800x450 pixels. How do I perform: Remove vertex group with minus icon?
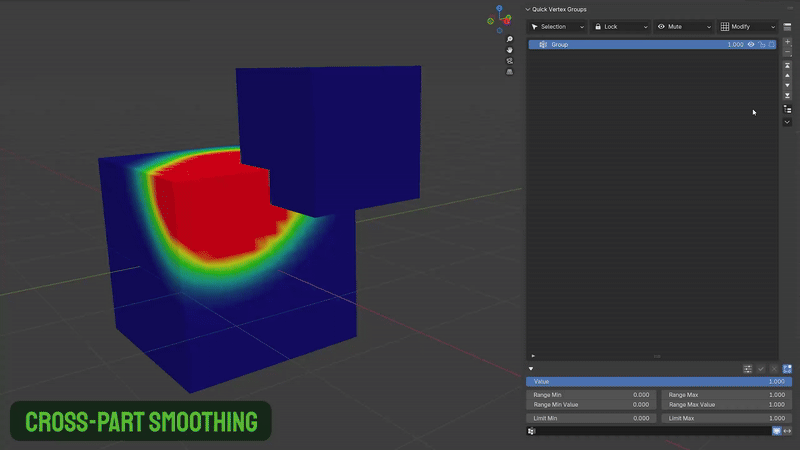tap(787, 52)
